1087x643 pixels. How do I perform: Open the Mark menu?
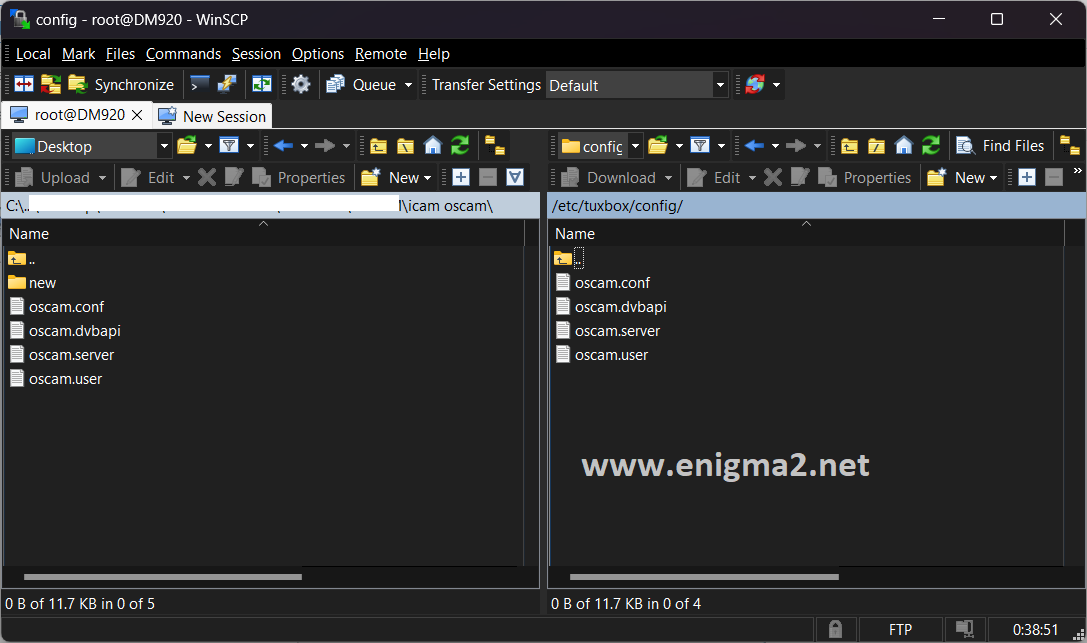78,54
